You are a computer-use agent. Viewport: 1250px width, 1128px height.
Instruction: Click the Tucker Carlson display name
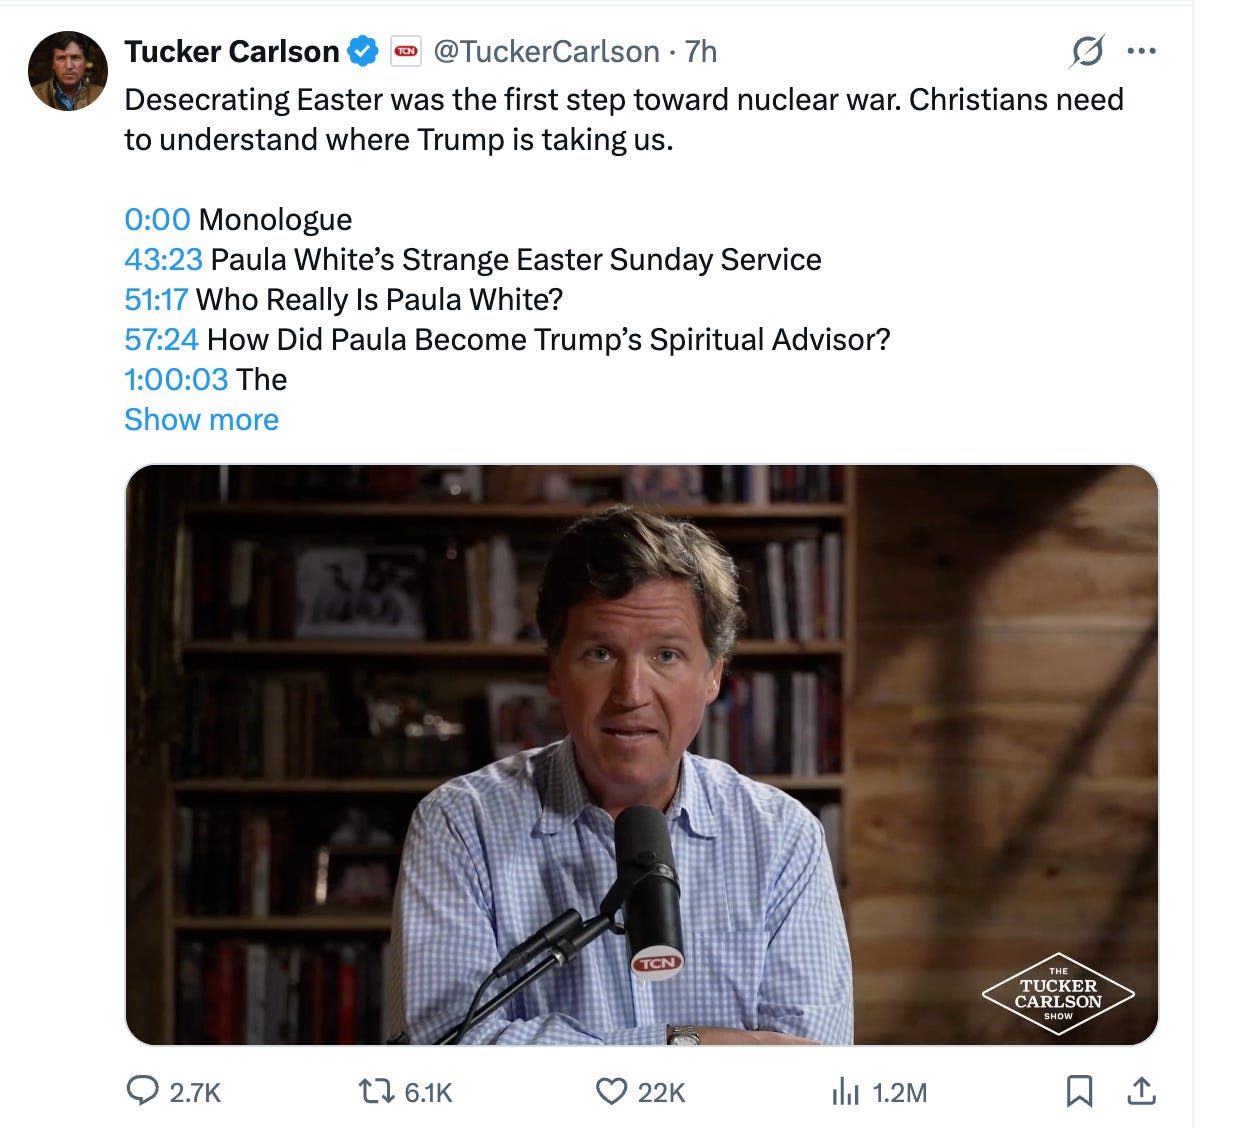232,51
